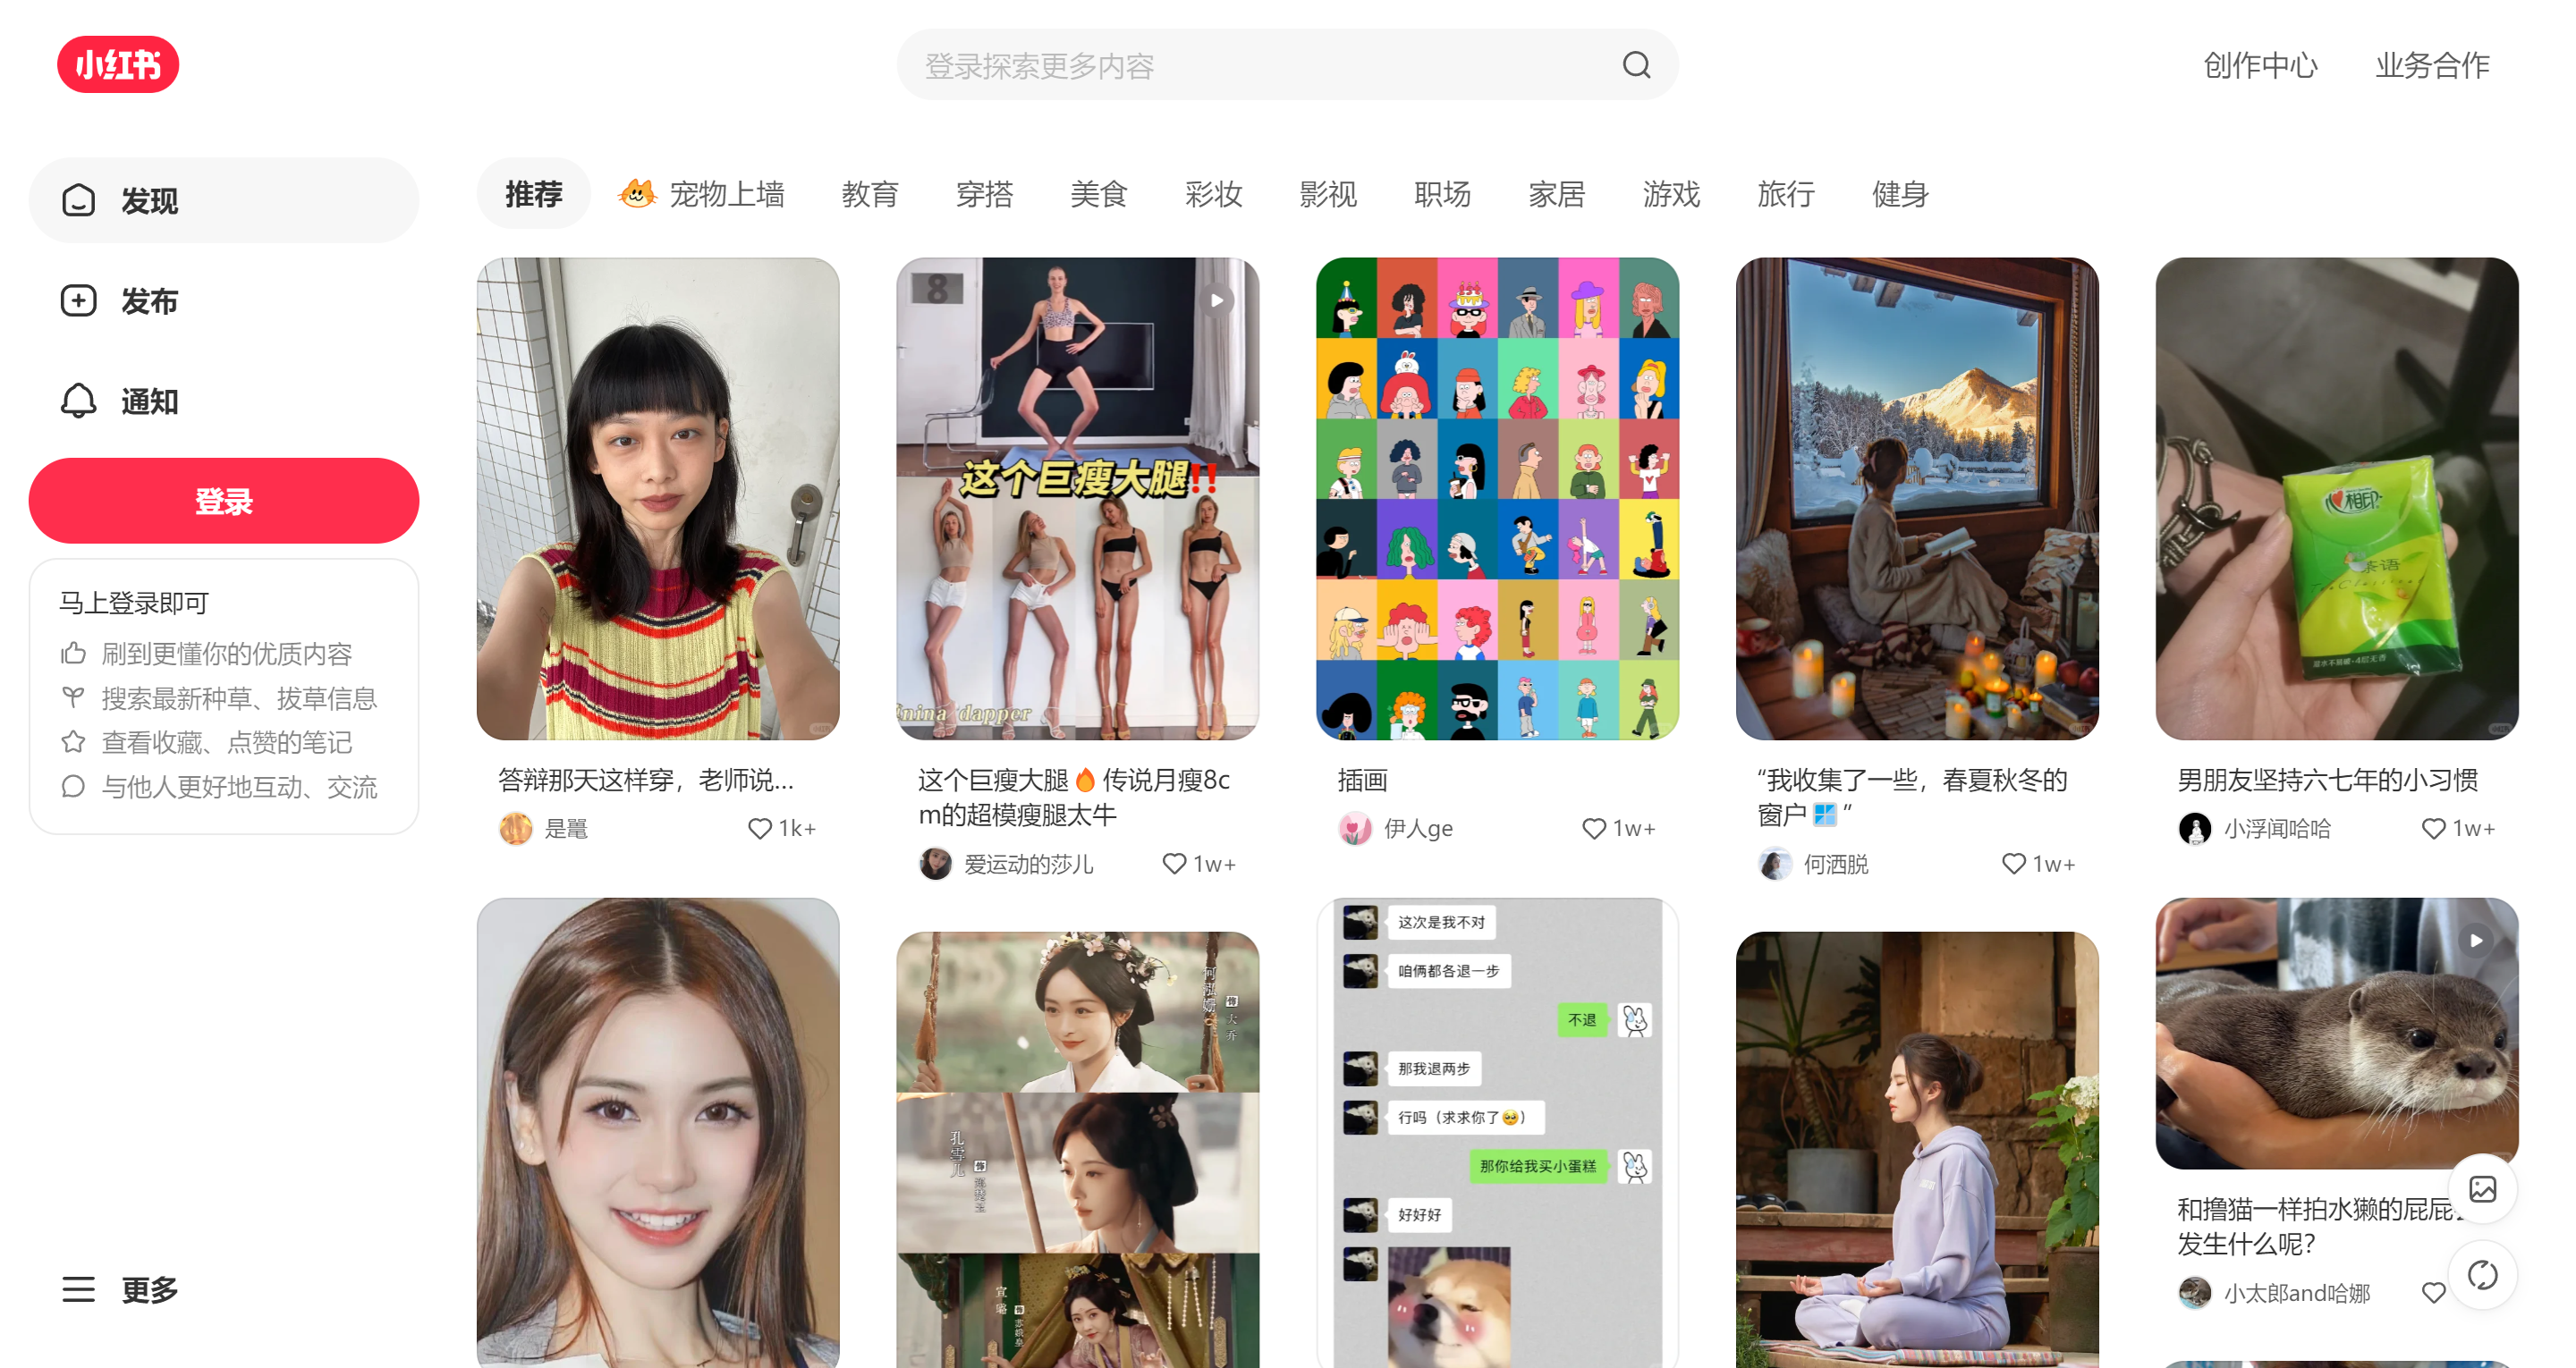Click the red 登录 button

(223, 501)
